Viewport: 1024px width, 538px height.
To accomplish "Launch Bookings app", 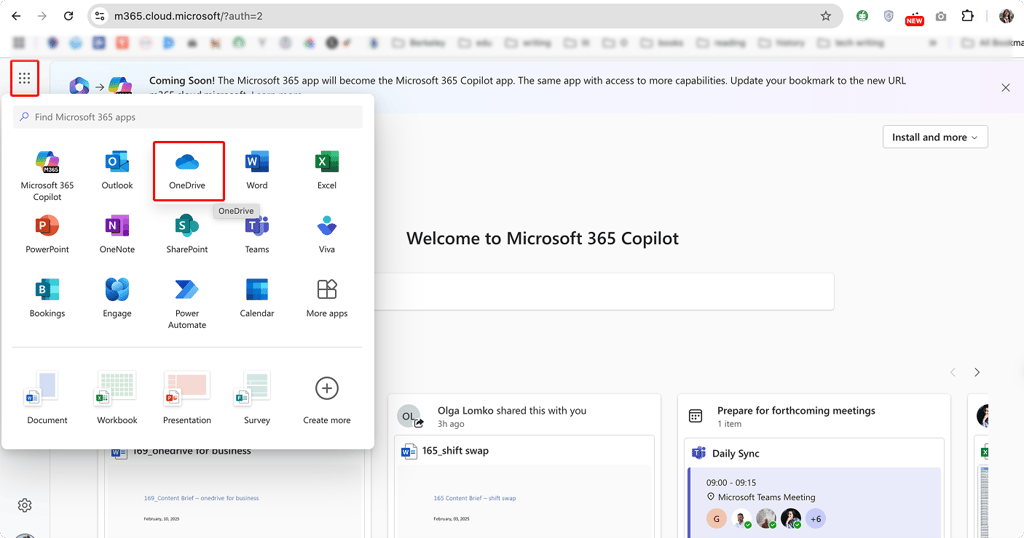I will coord(47,298).
